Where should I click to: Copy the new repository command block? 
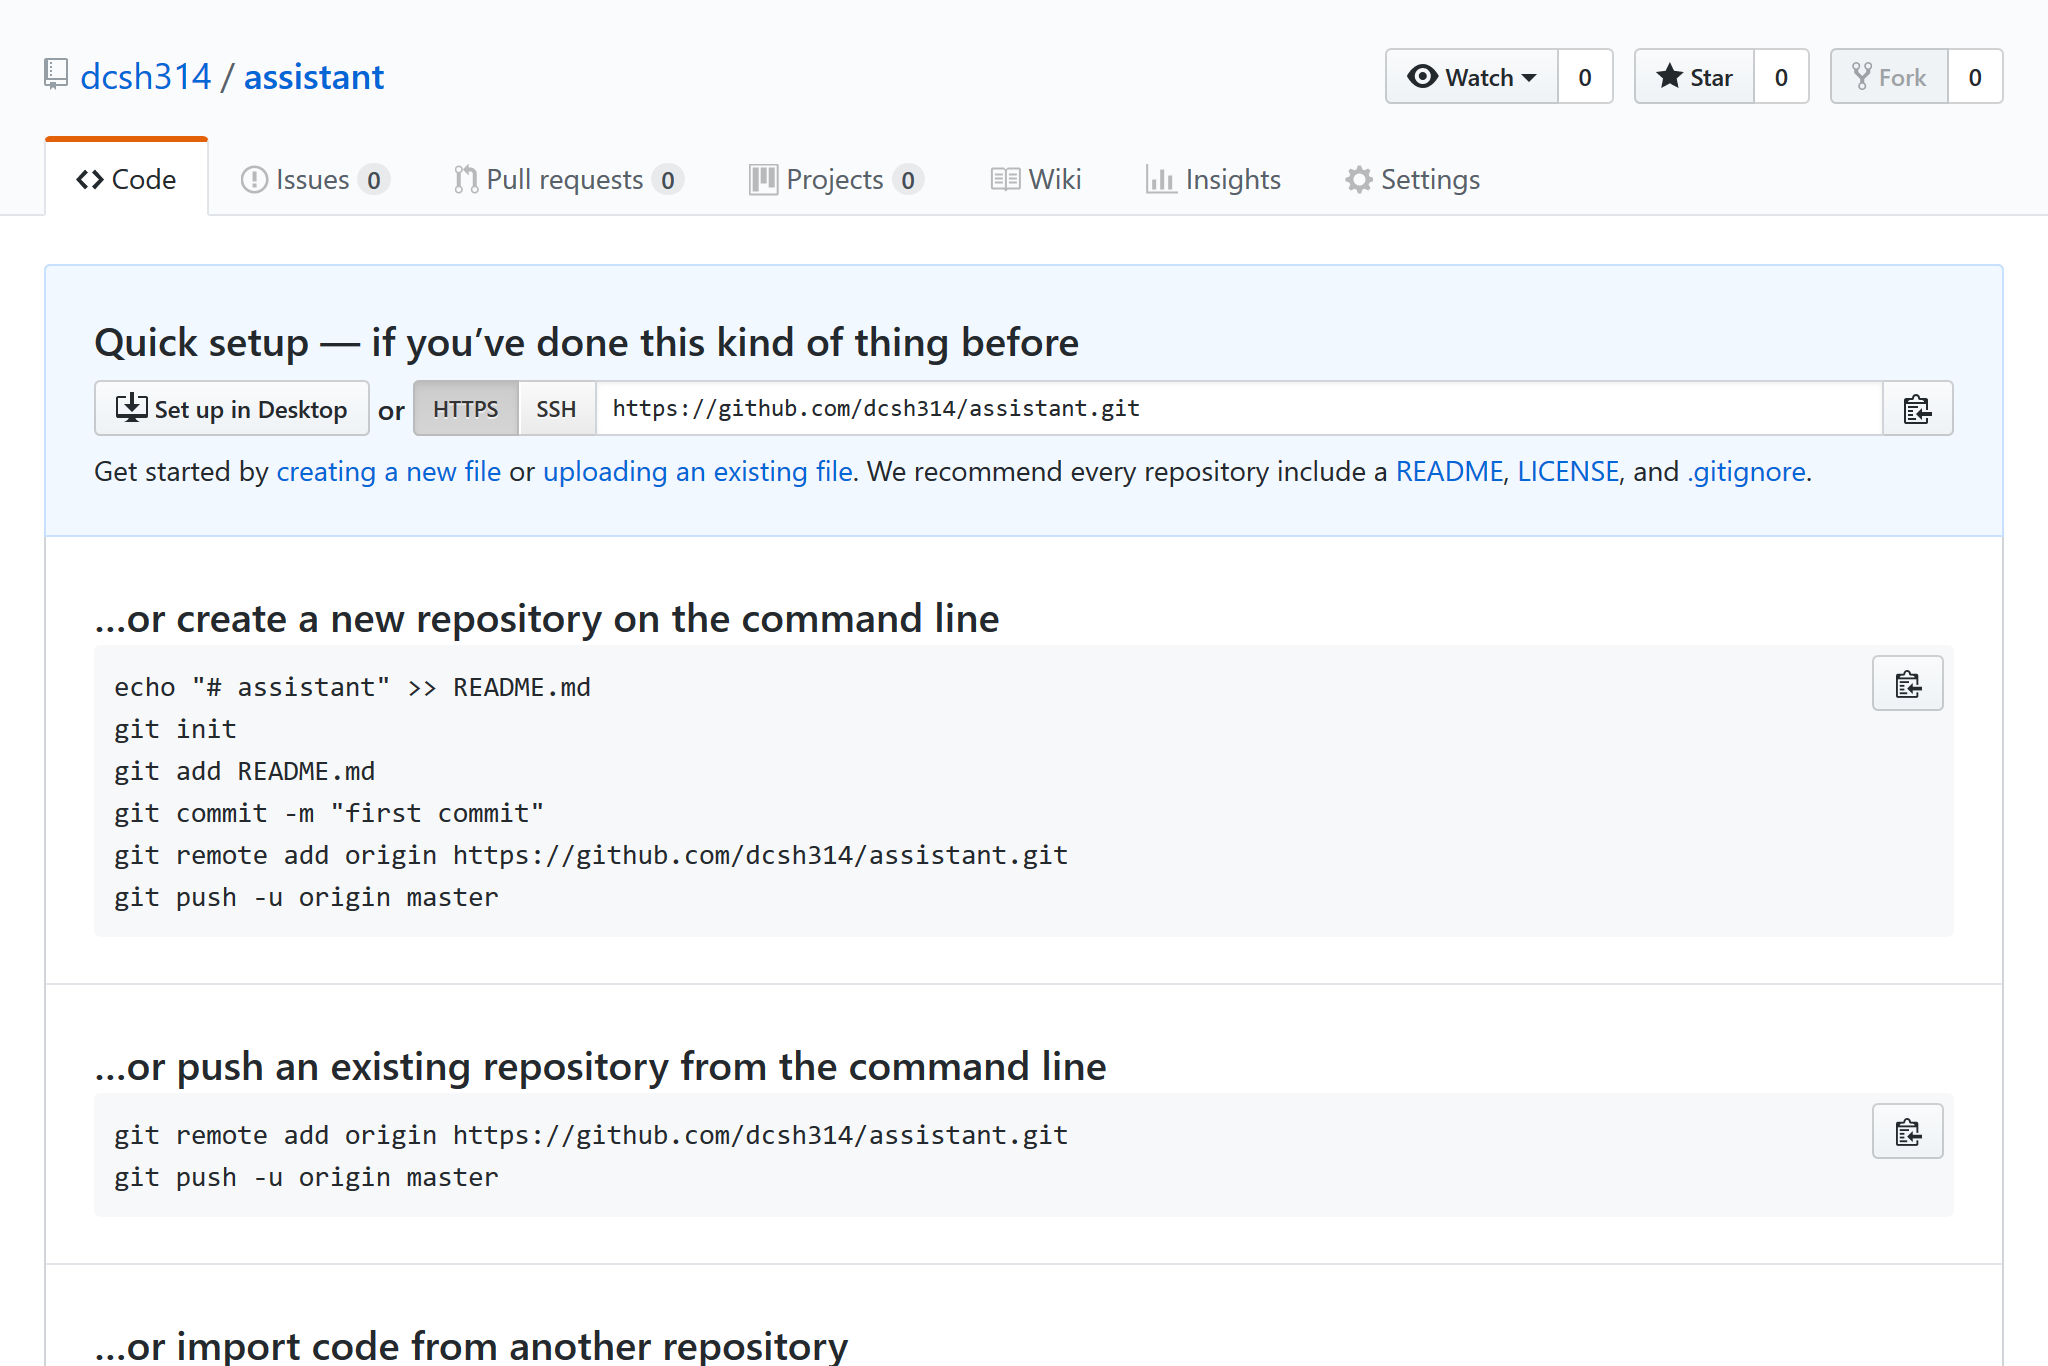pyautogui.click(x=1906, y=684)
